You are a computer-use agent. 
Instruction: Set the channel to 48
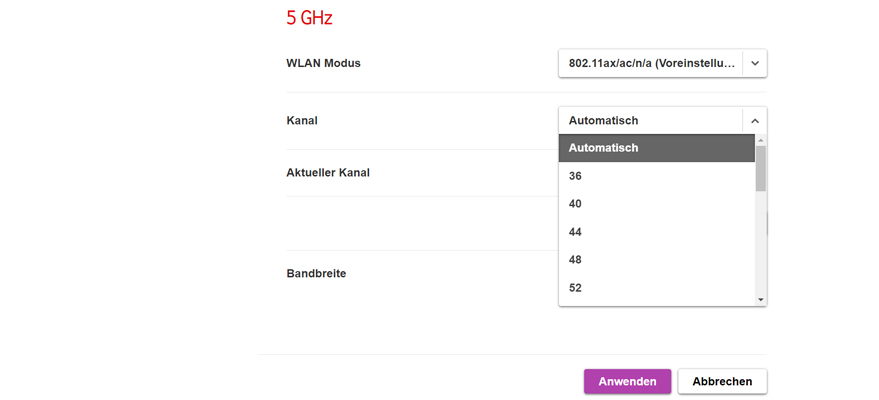(656, 260)
